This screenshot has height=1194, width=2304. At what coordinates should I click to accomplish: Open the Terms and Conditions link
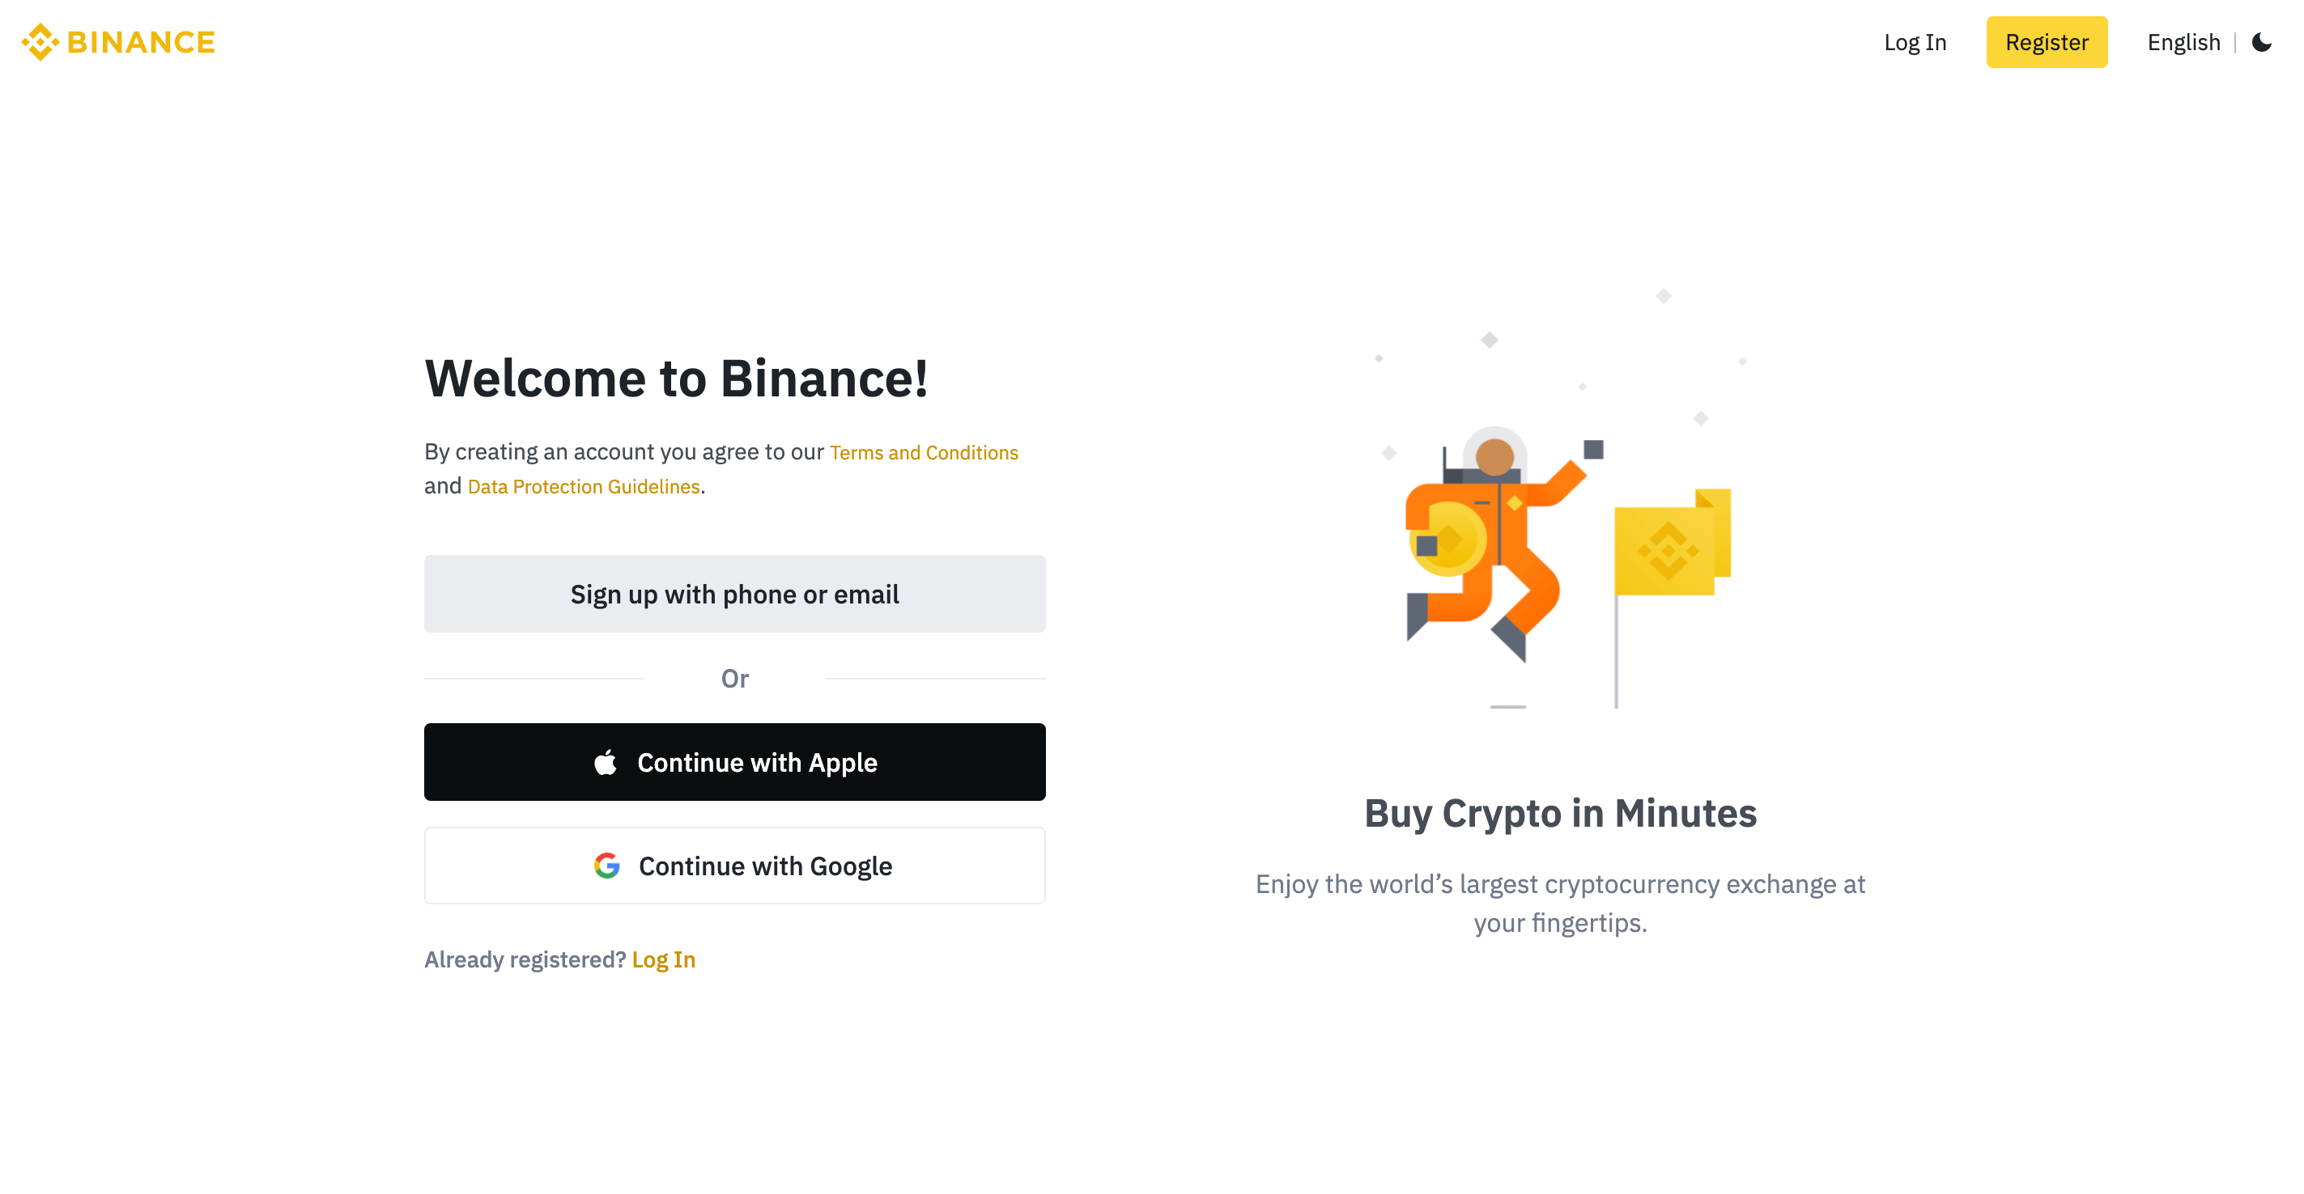(x=923, y=452)
